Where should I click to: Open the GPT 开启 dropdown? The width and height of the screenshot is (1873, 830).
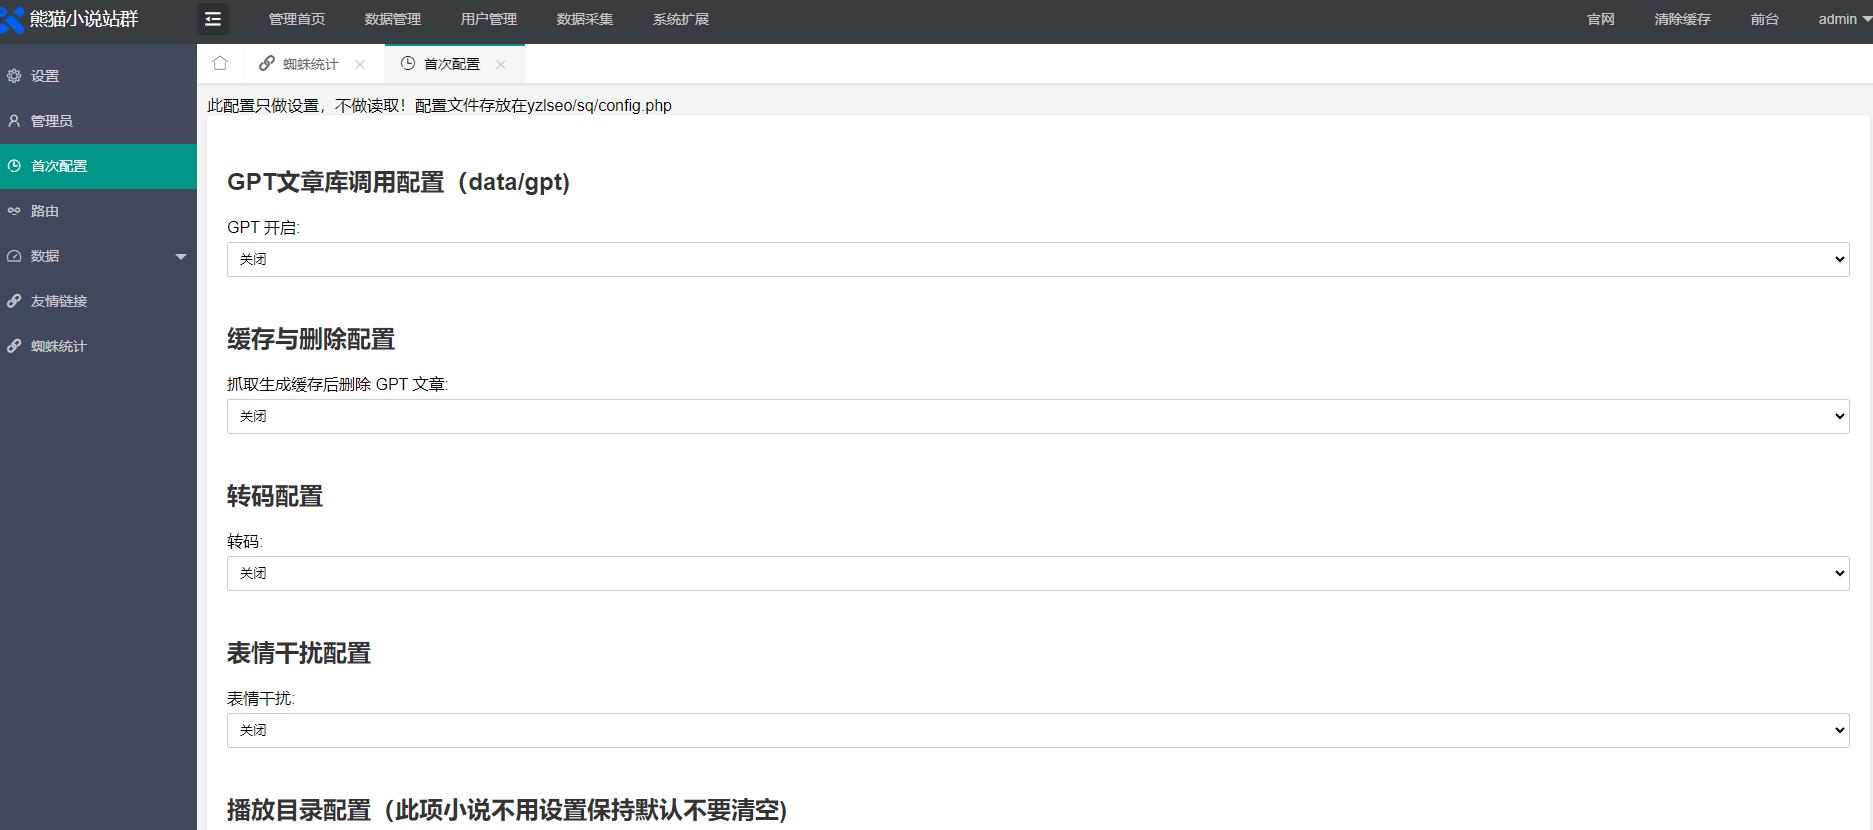1038,259
